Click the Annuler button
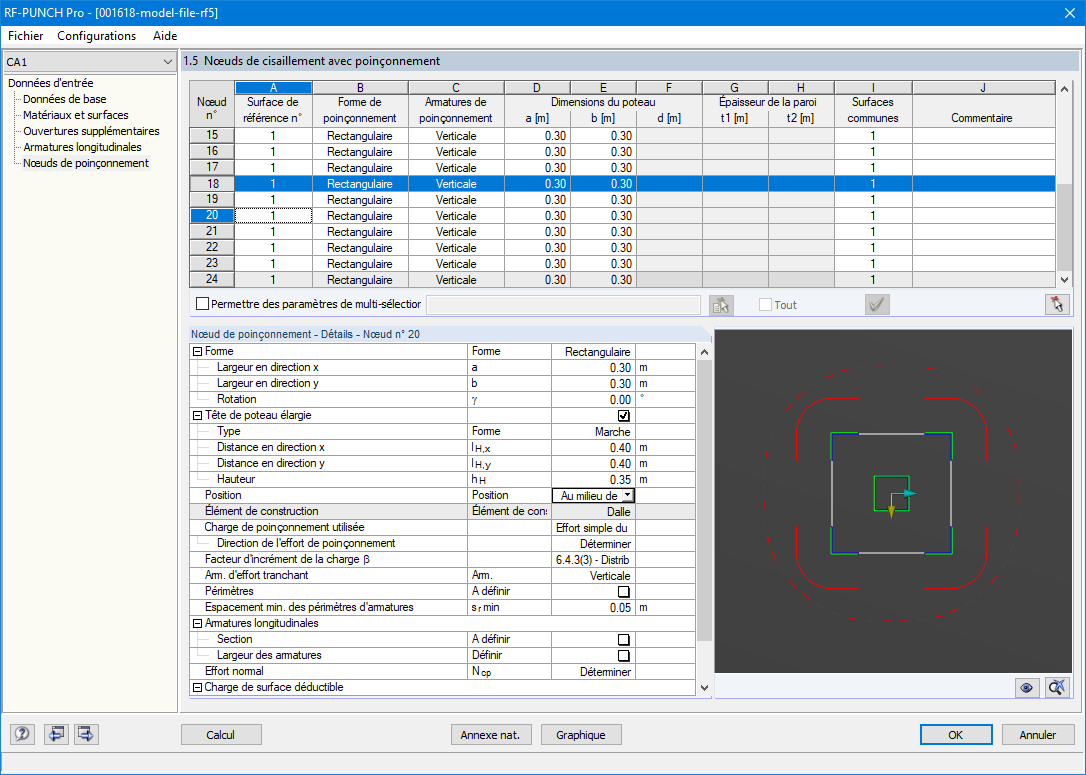 (x=1038, y=735)
